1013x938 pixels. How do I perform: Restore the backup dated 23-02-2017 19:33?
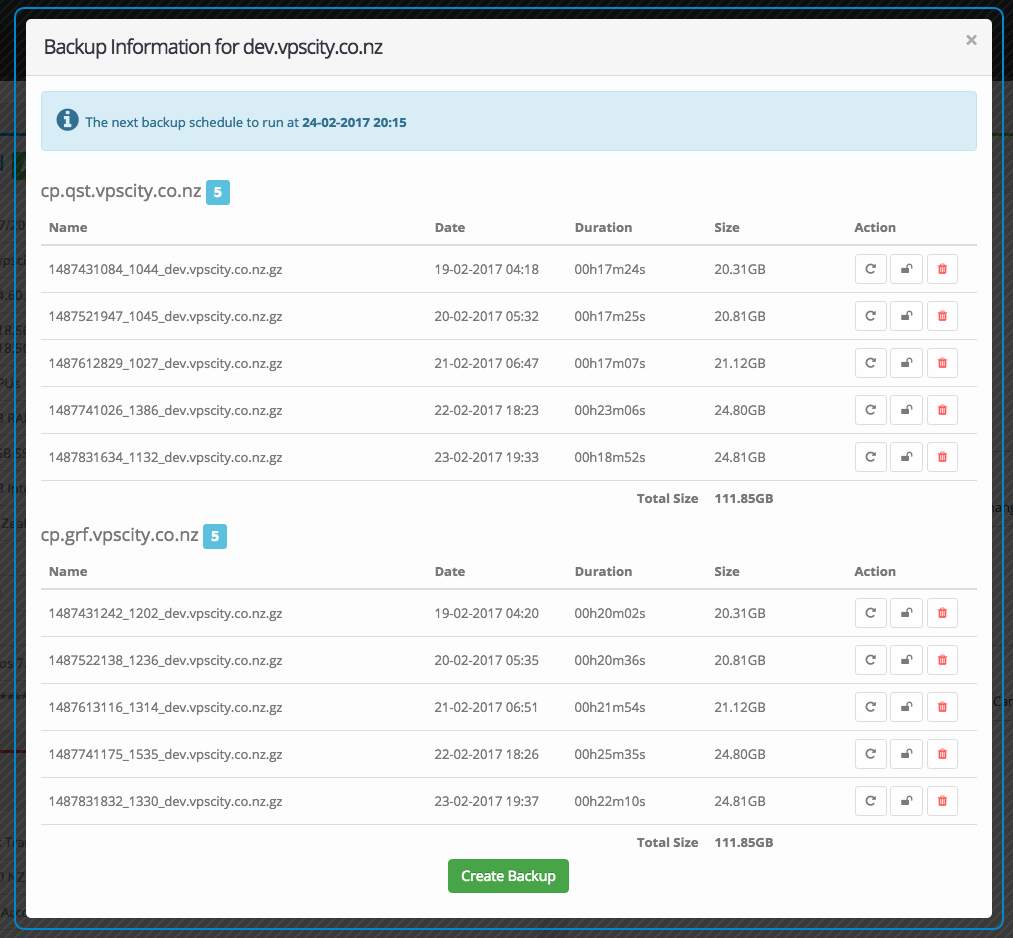click(x=870, y=457)
